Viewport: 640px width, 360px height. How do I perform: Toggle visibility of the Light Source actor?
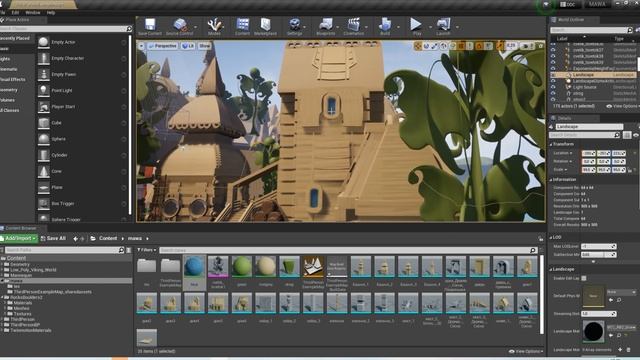553,87
